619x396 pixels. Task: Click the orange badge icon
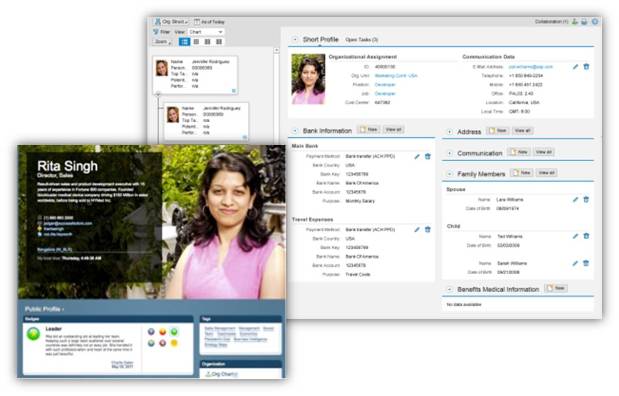(x=162, y=332)
